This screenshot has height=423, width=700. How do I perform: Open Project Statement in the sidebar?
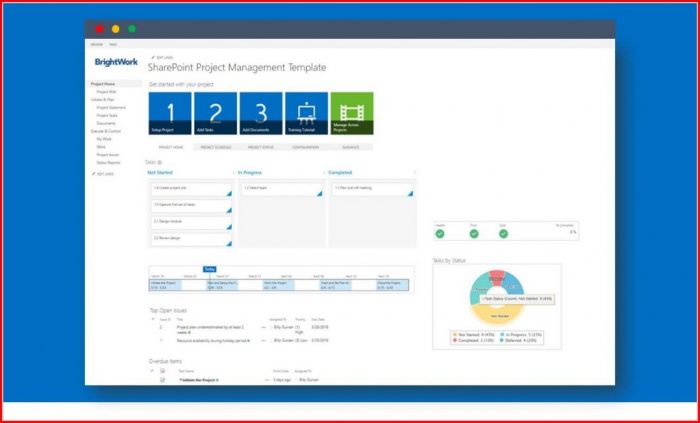[x=111, y=108]
